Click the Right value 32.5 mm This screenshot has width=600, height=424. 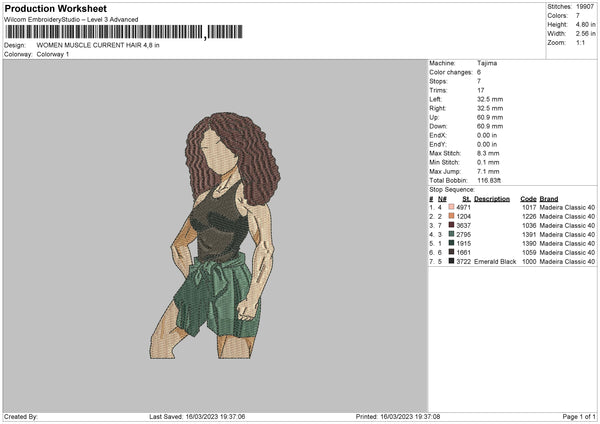490,108
